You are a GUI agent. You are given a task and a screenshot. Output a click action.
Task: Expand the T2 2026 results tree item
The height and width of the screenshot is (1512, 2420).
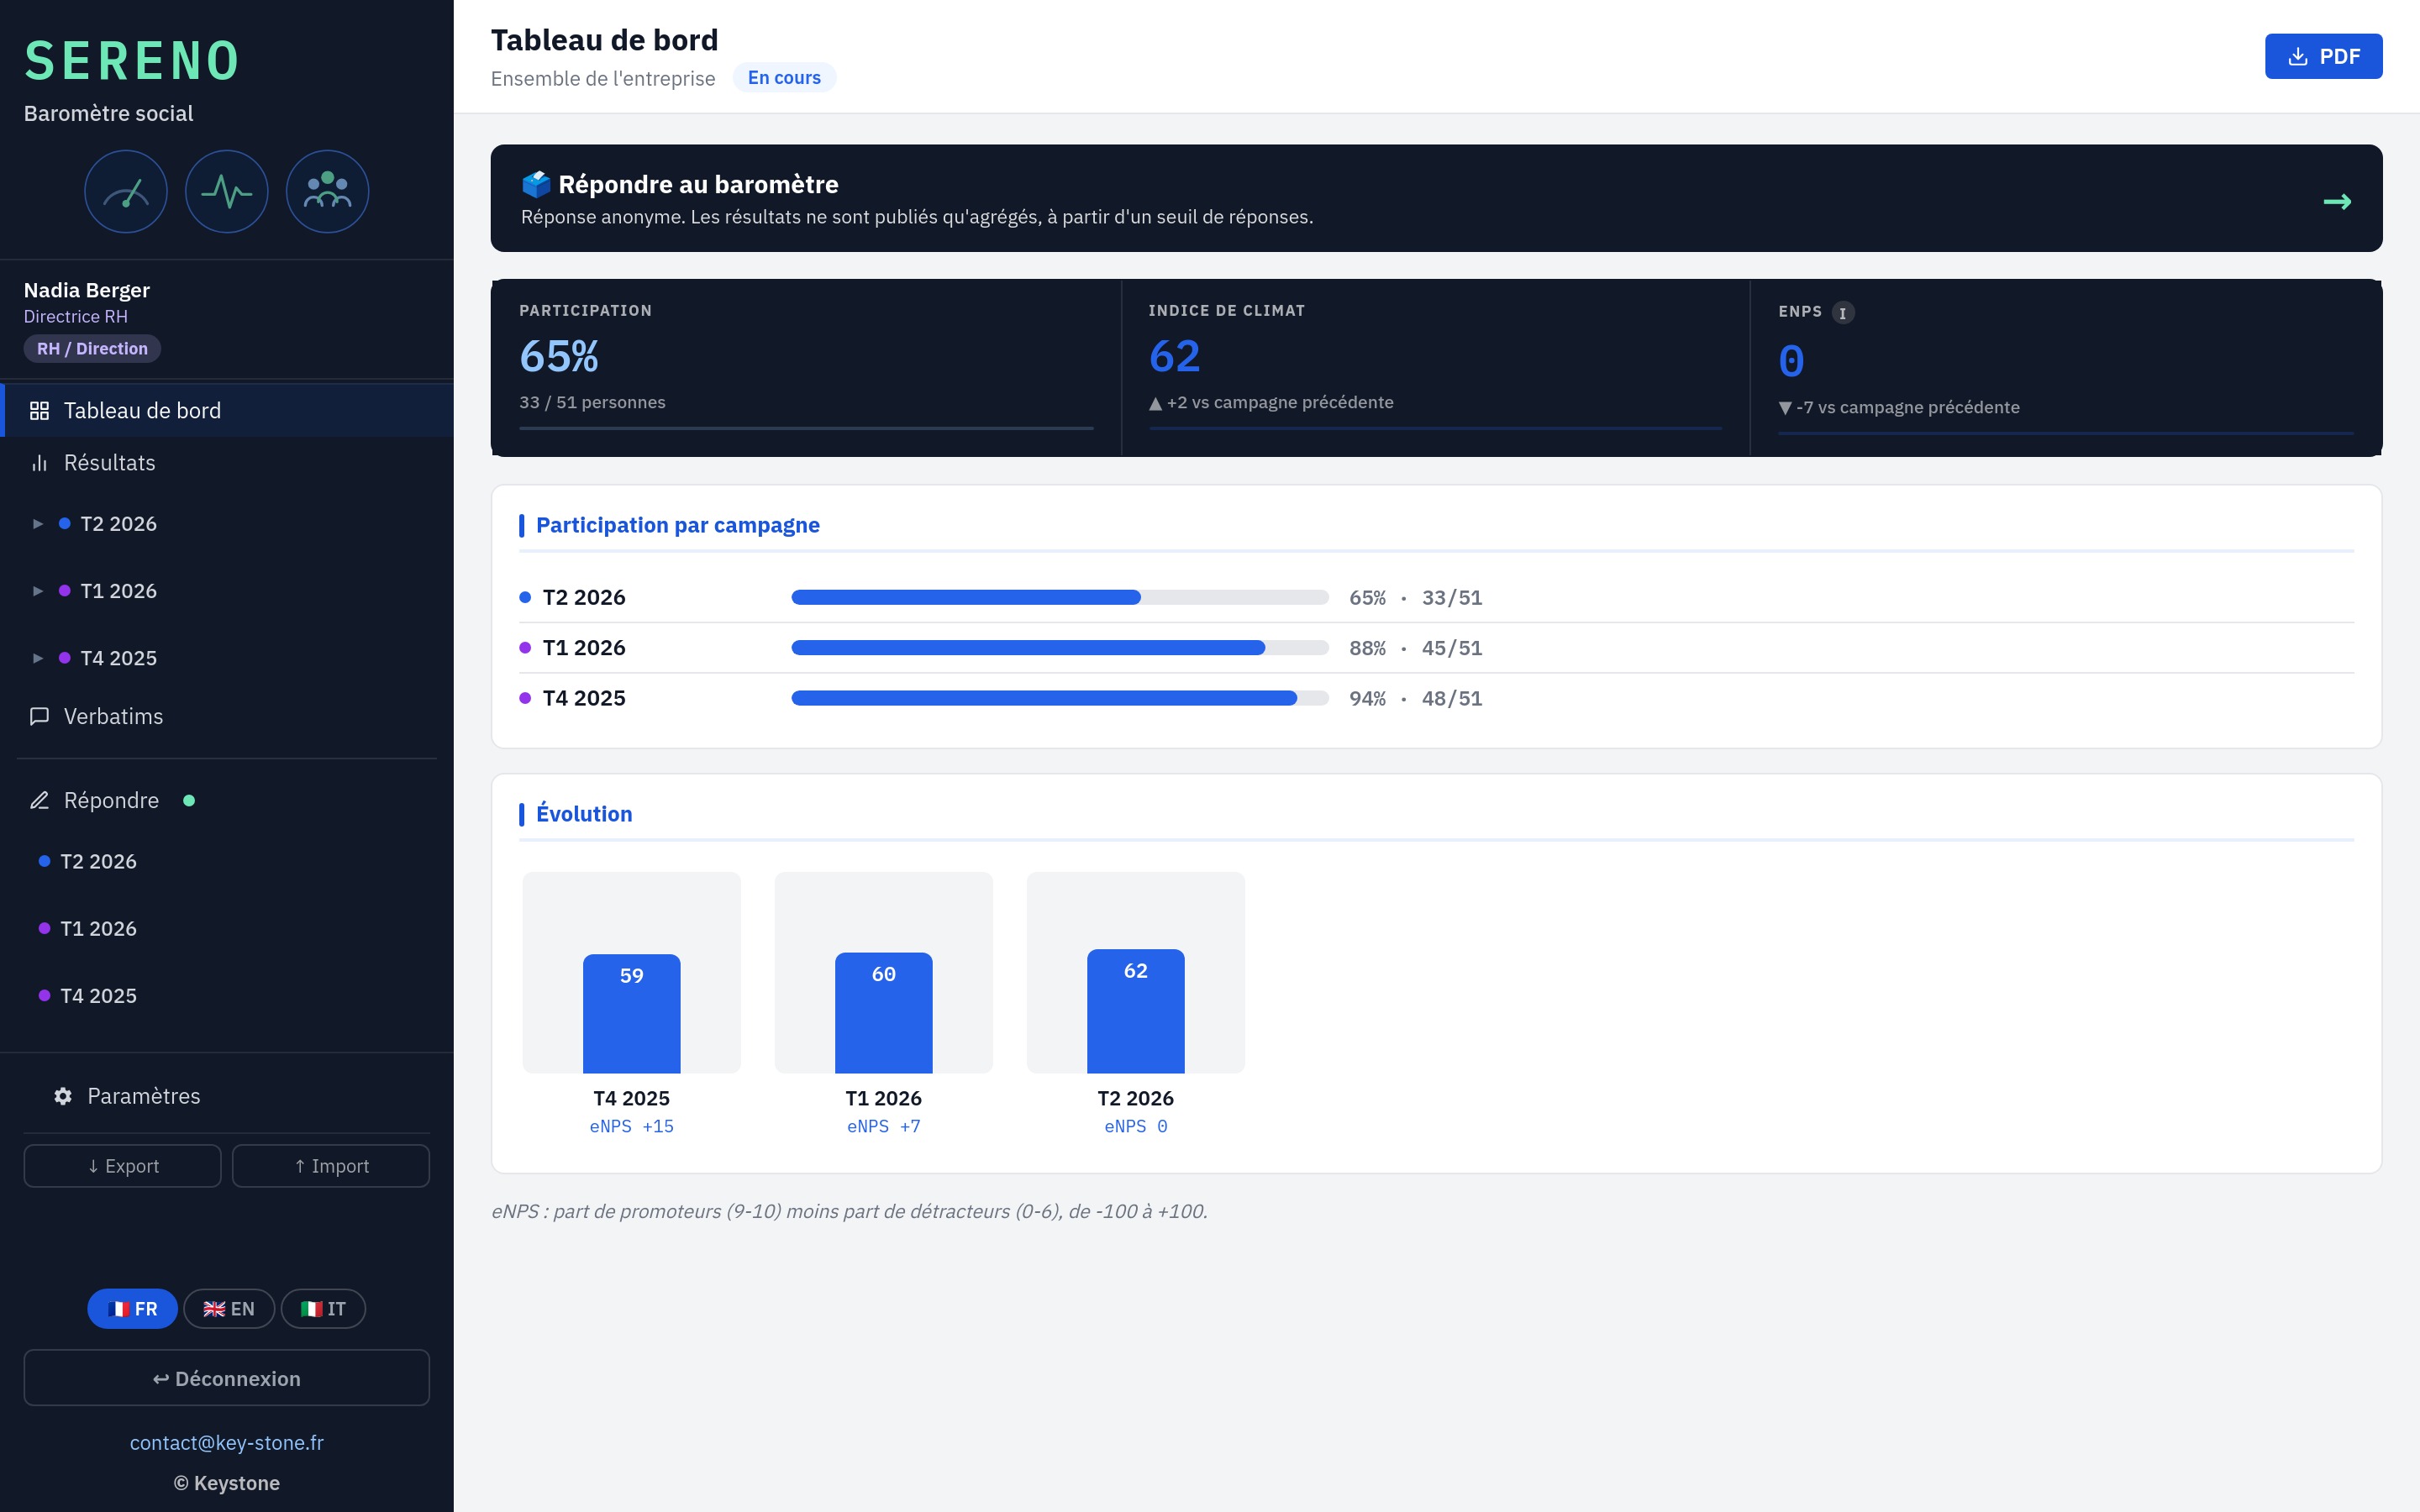click(x=38, y=524)
